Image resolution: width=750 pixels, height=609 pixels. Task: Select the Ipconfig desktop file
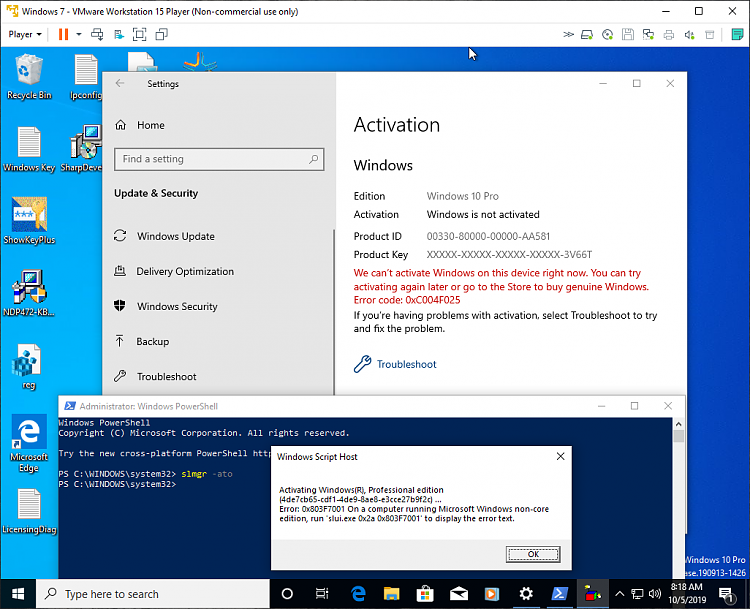pos(86,77)
